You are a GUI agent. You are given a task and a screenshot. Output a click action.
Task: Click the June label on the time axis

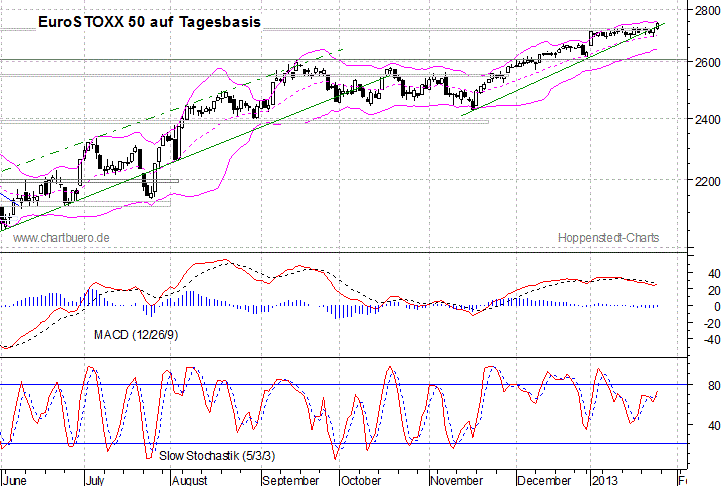[15, 480]
